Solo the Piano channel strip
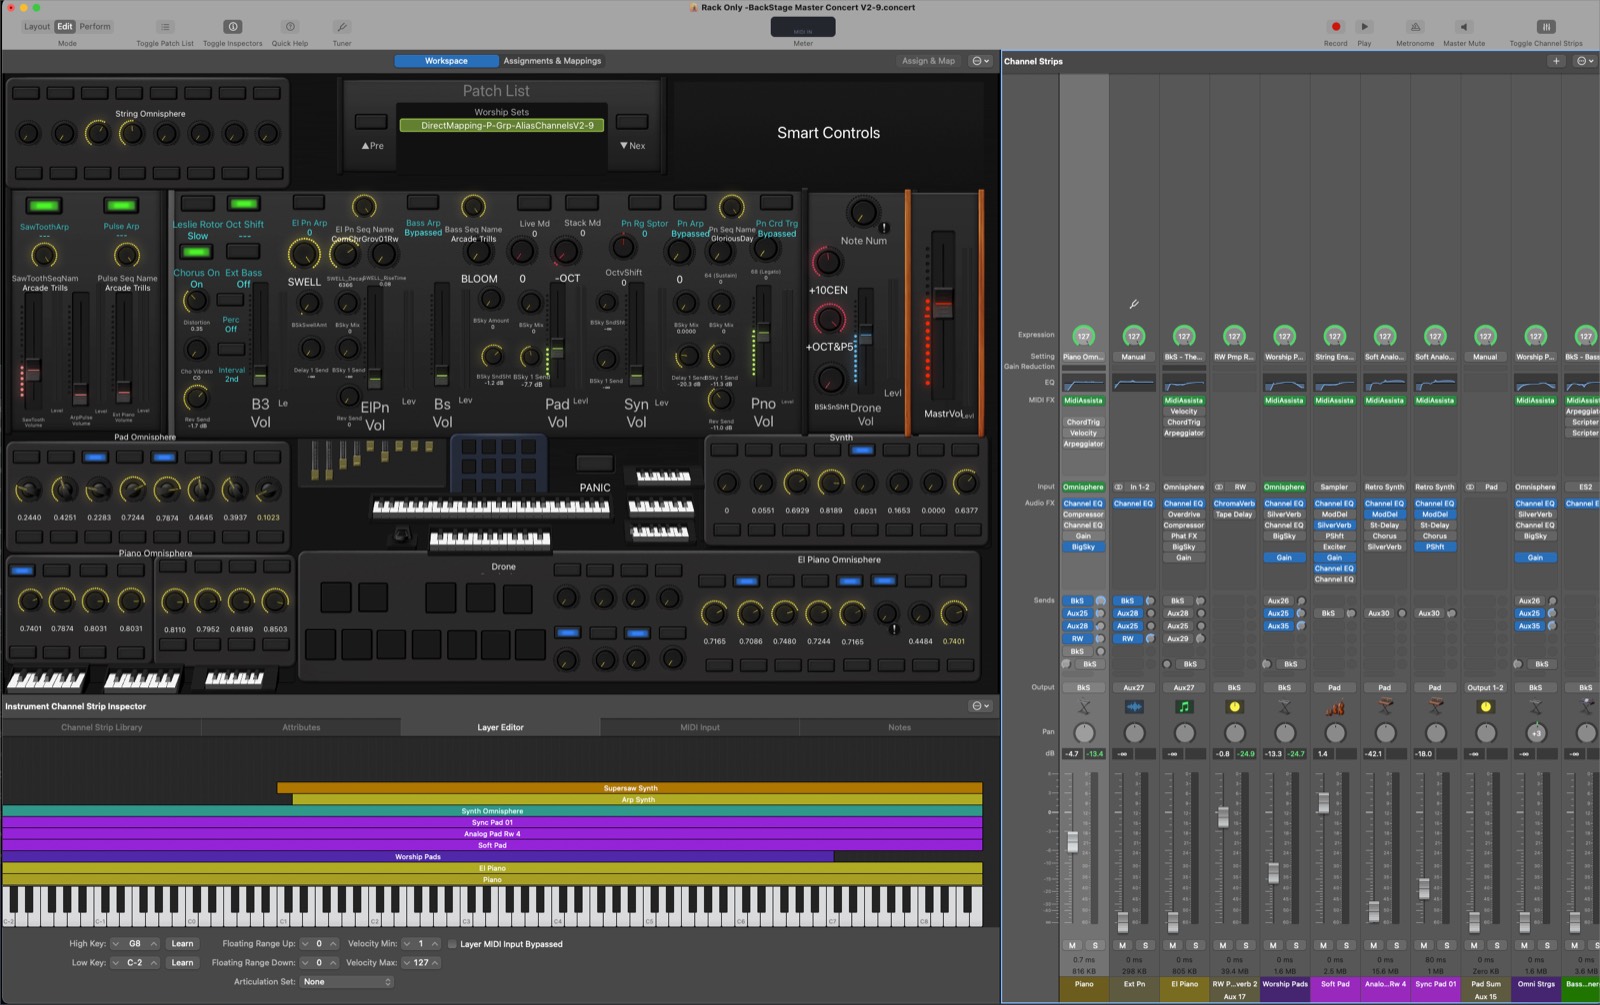 click(x=1095, y=945)
